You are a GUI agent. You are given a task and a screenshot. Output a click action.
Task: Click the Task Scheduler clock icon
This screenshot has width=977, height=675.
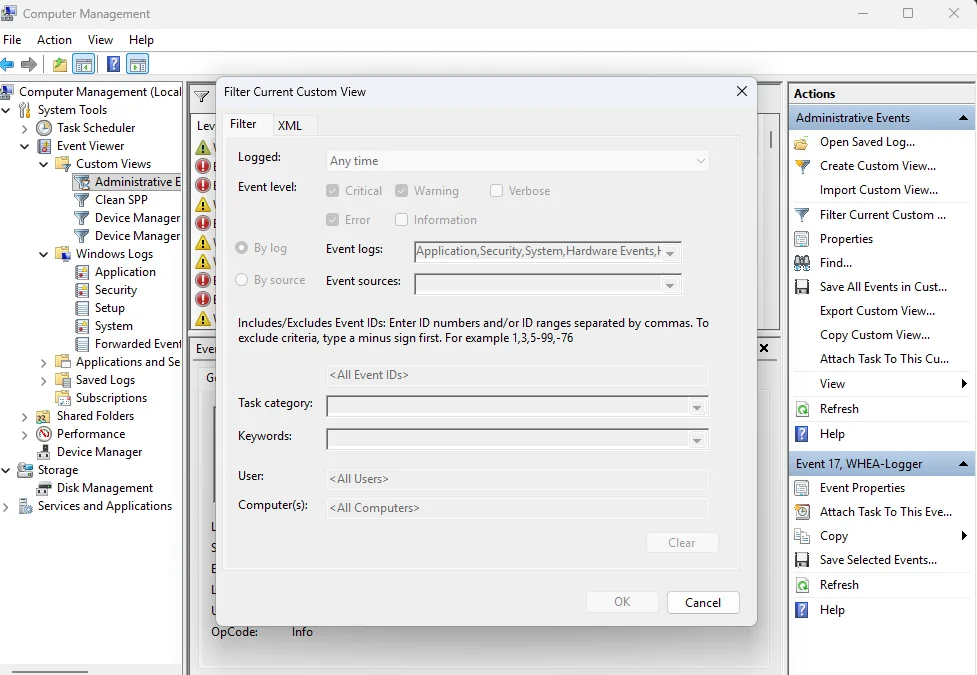pyautogui.click(x=44, y=128)
